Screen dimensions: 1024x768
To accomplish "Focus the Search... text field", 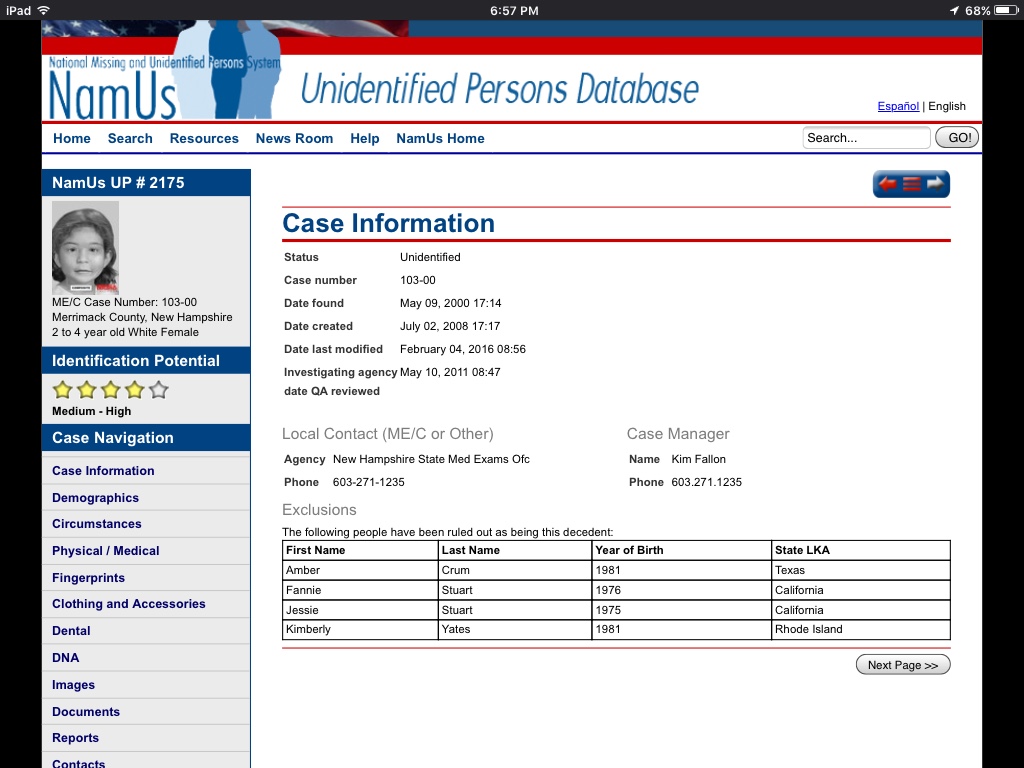I will coord(865,138).
